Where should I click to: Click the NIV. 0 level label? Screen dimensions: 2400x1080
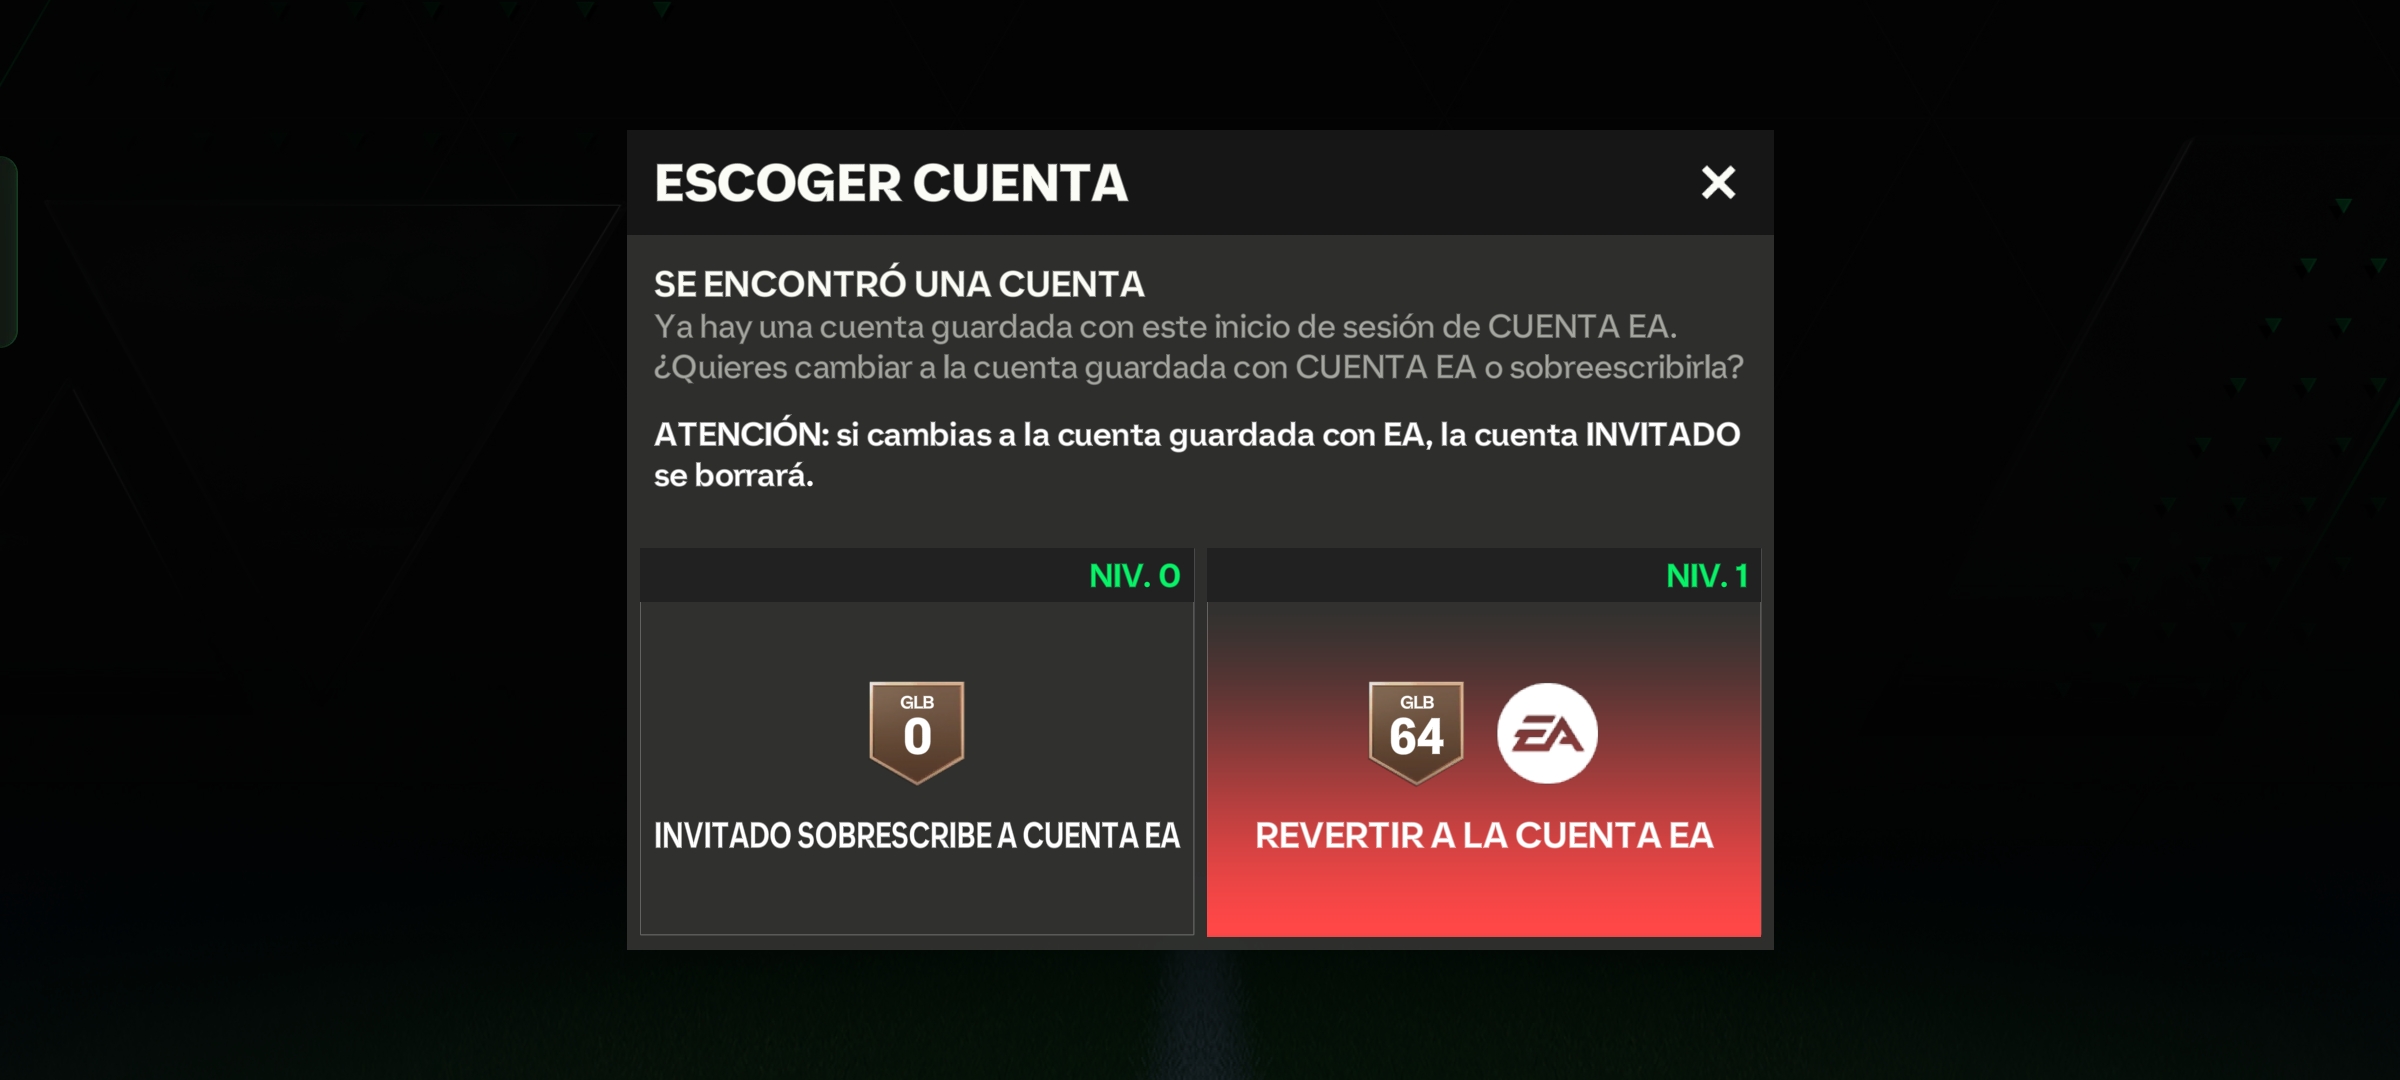1134,576
